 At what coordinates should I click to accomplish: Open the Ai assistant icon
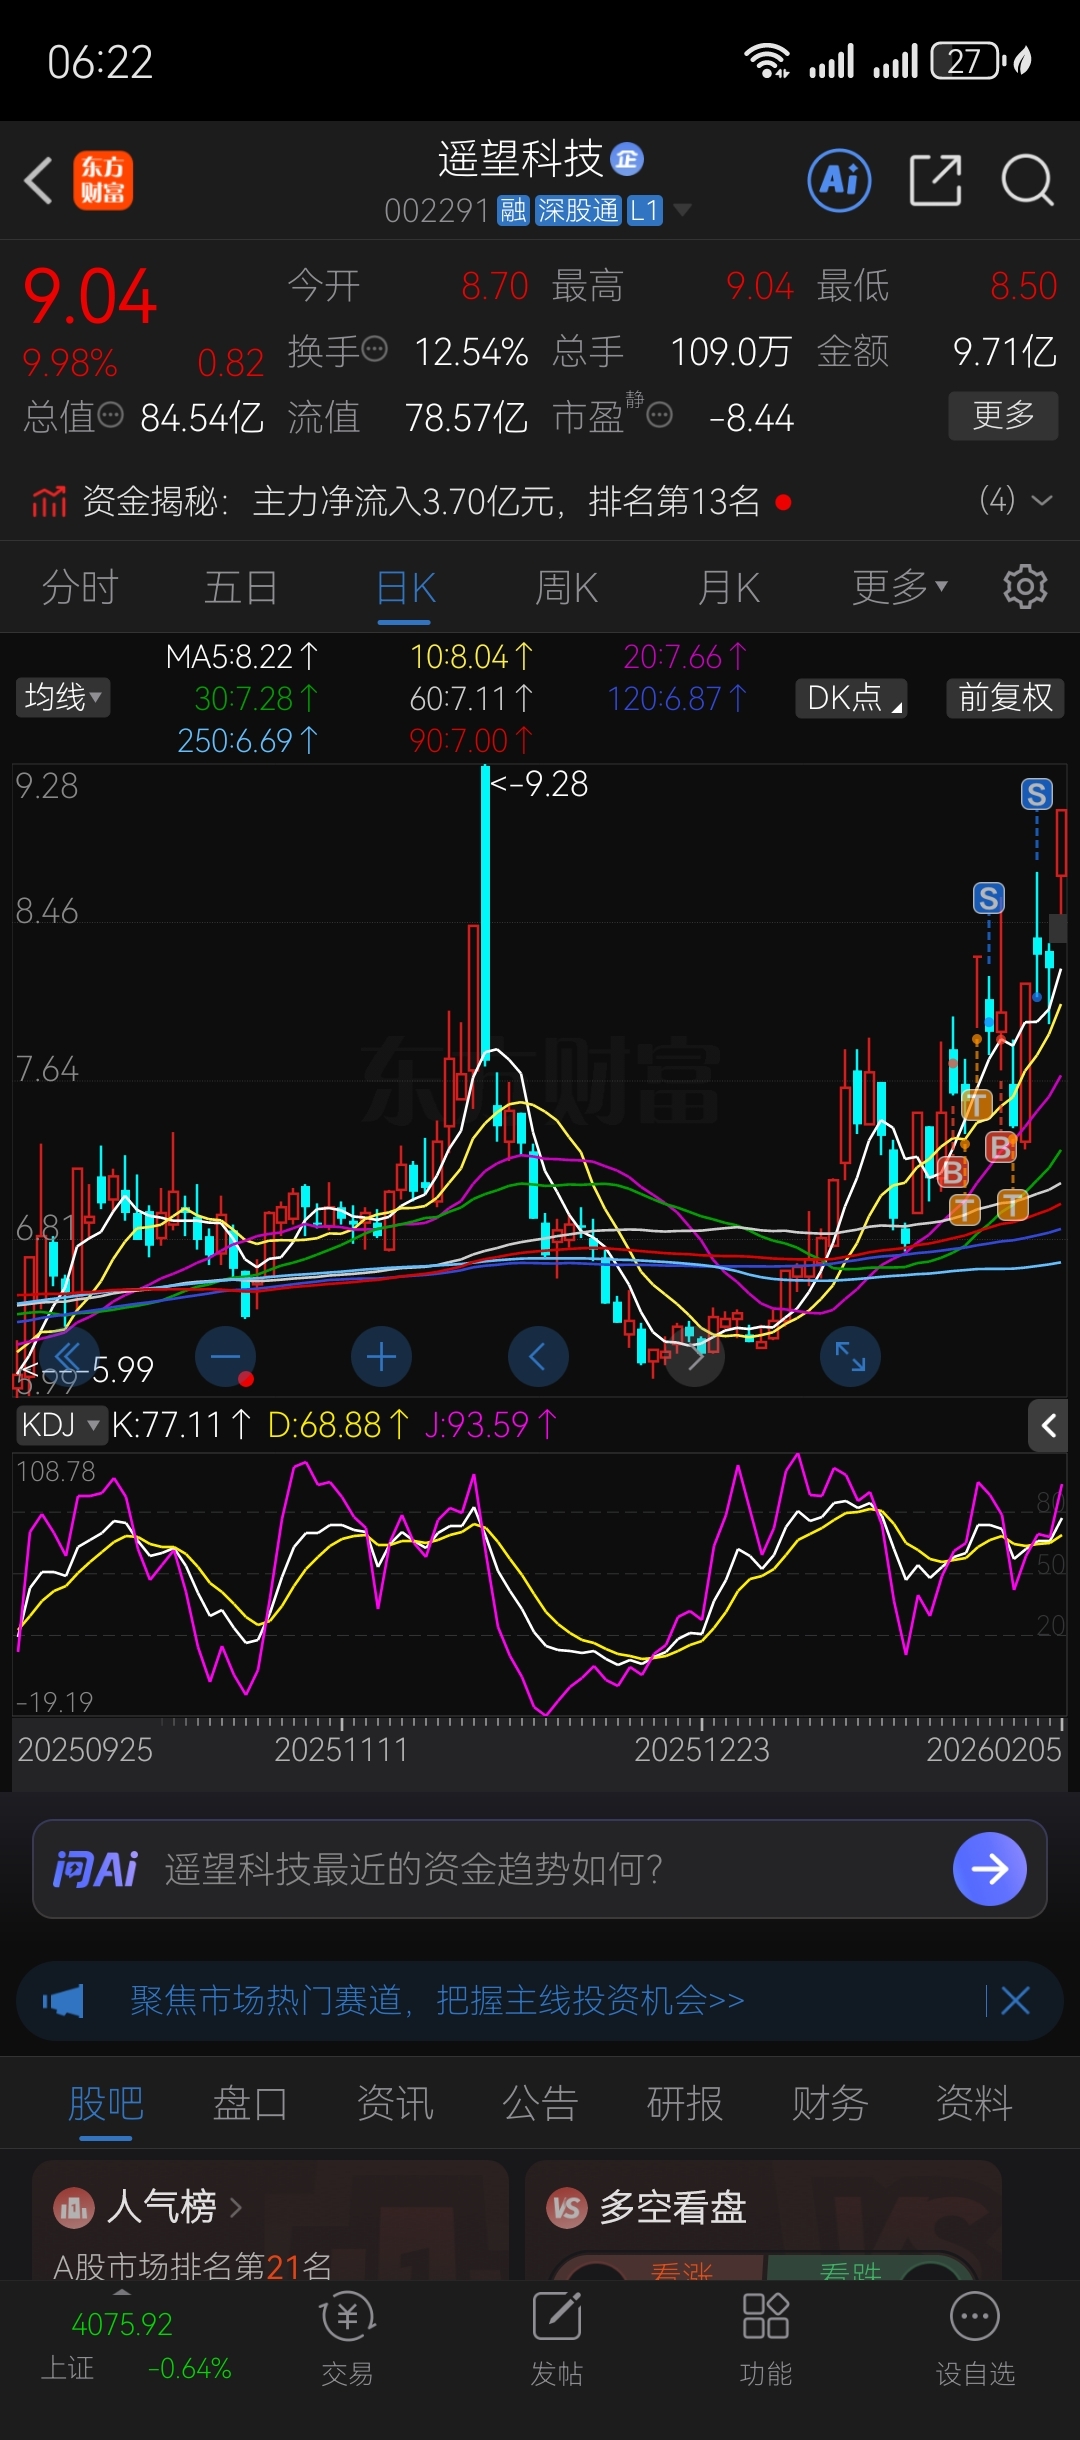839,181
